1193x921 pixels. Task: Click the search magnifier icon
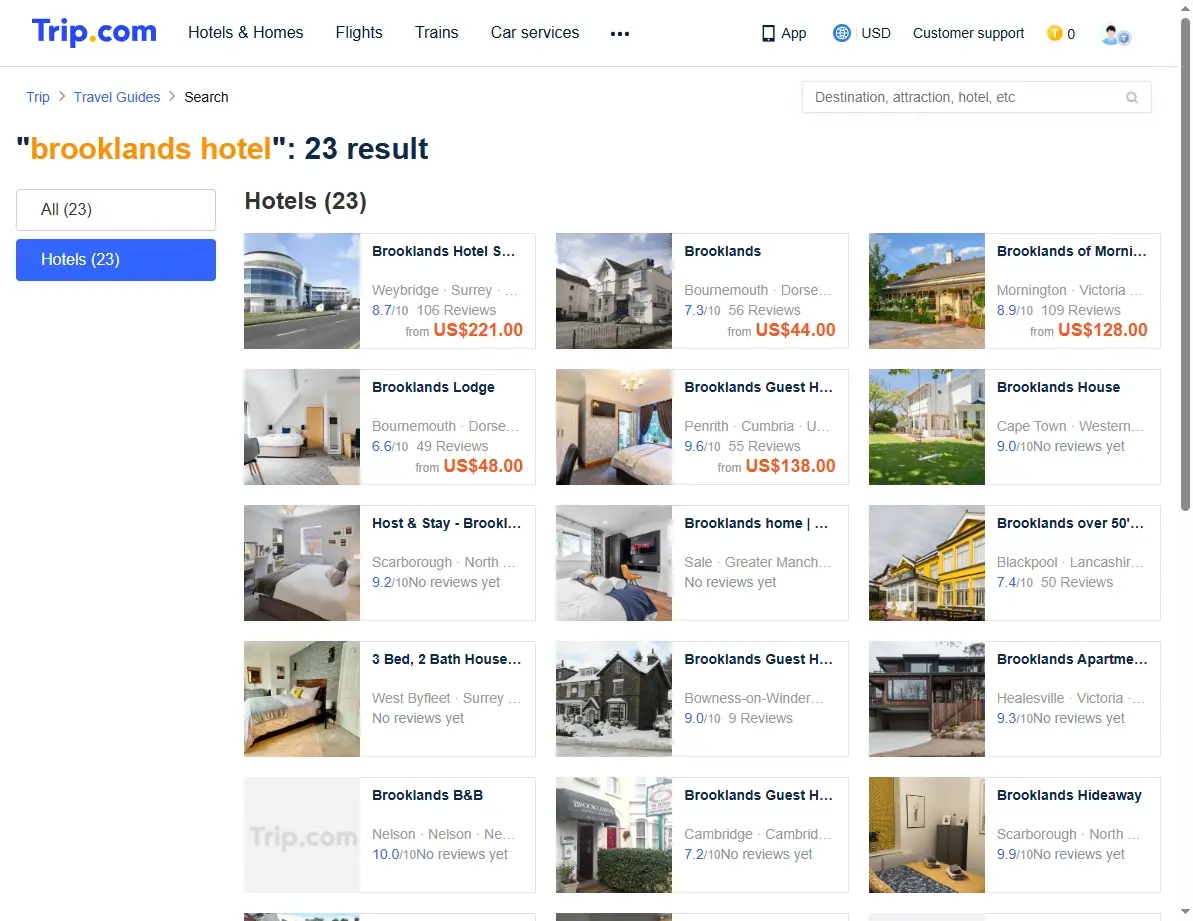pyautogui.click(x=1132, y=97)
